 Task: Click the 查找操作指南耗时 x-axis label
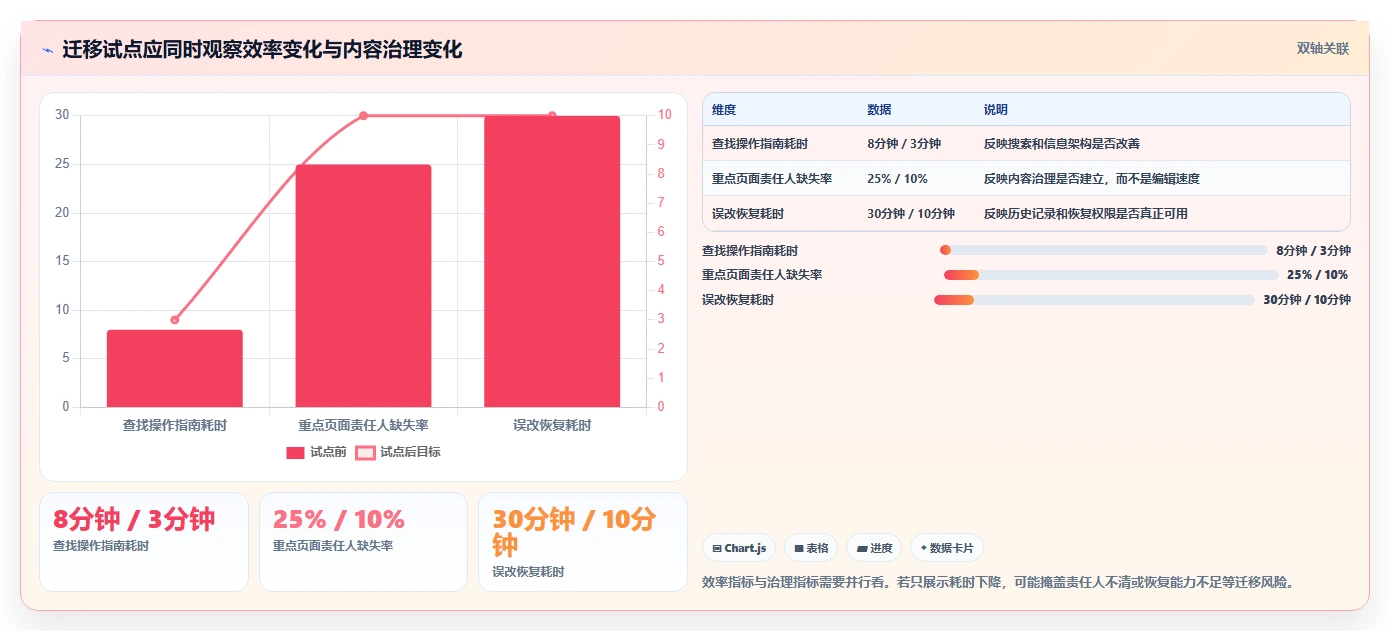(175, 425)
